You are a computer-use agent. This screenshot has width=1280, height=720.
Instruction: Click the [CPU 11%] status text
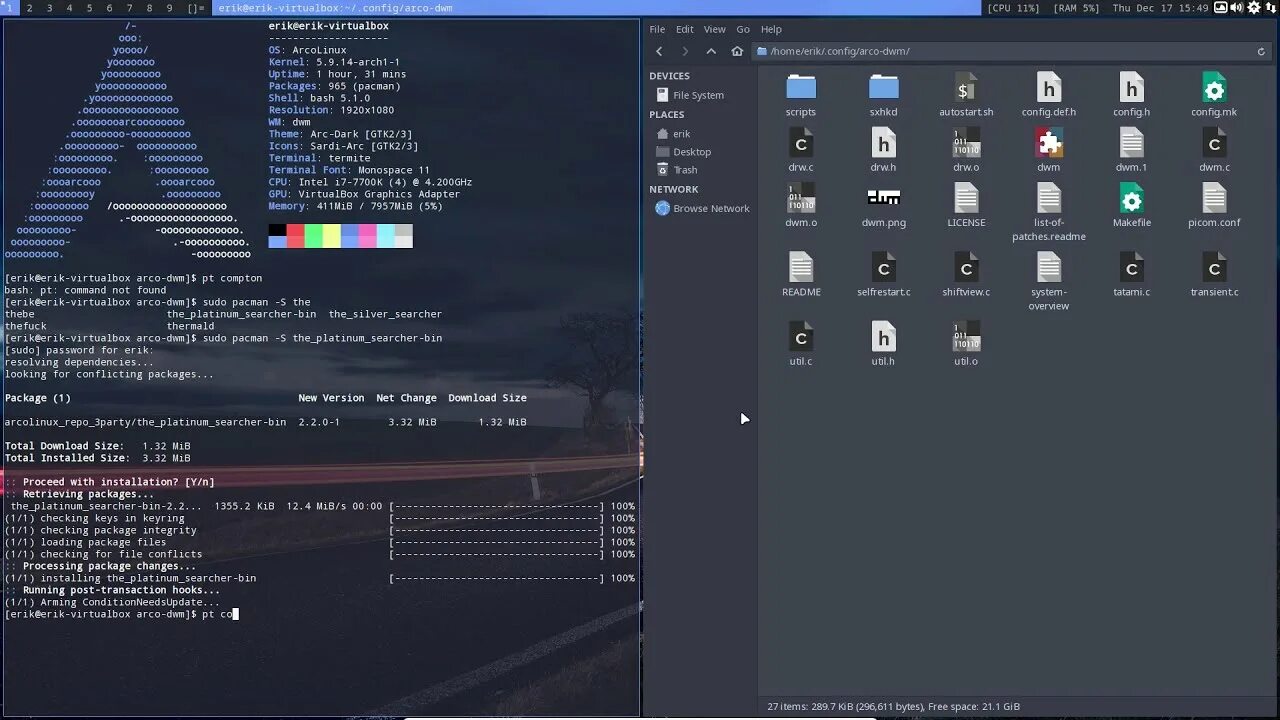1014,8
